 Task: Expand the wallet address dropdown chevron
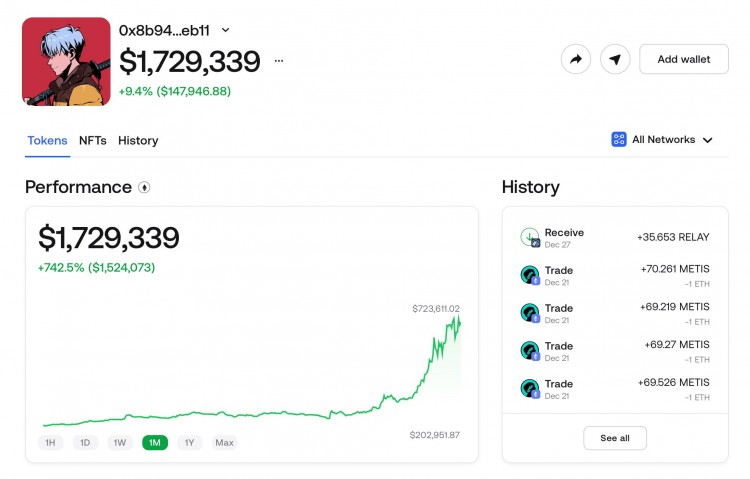(225, 30)
